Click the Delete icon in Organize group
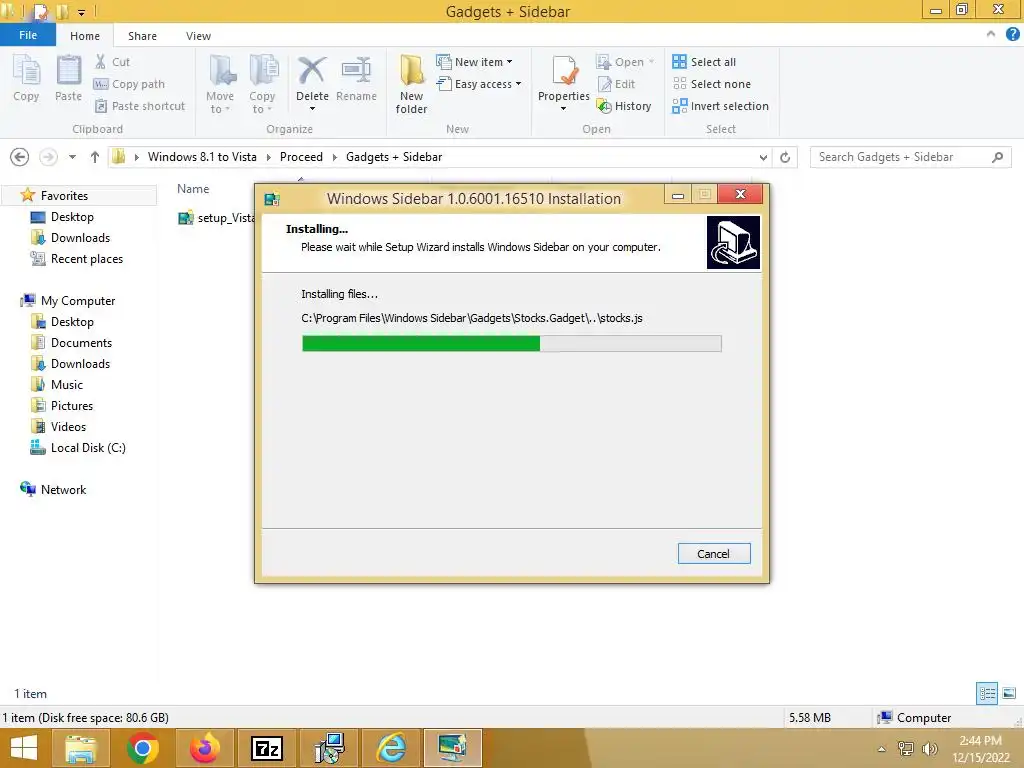The width and height of the screenshot is (1024, 768). (x=312, y=84)
